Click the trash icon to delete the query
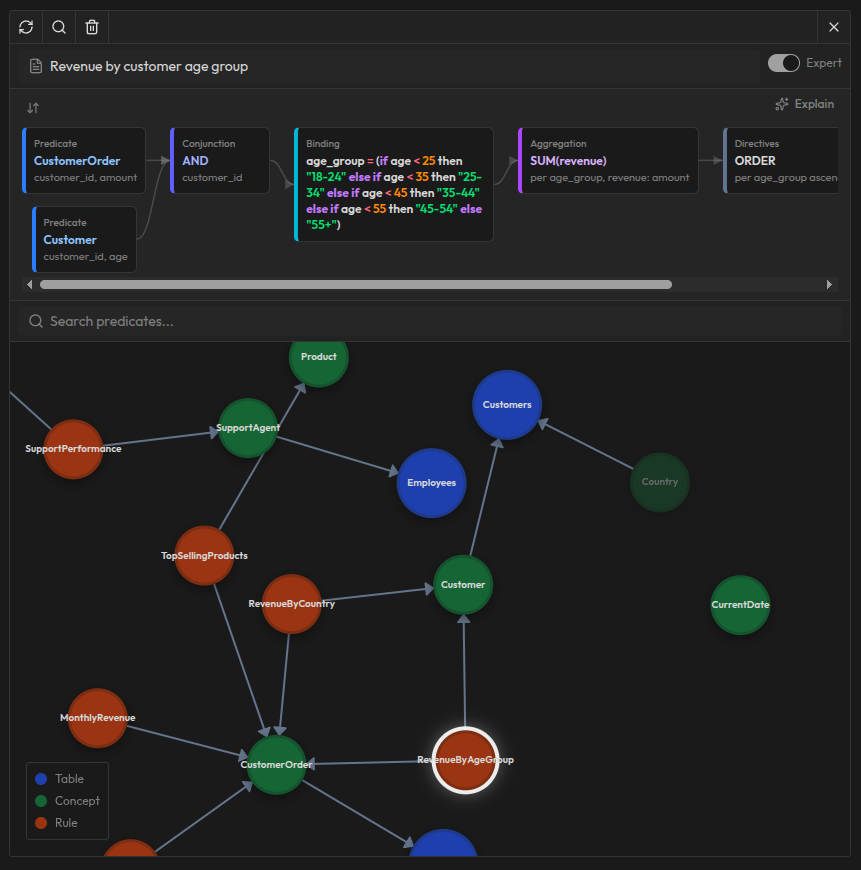 coord(91,27)
